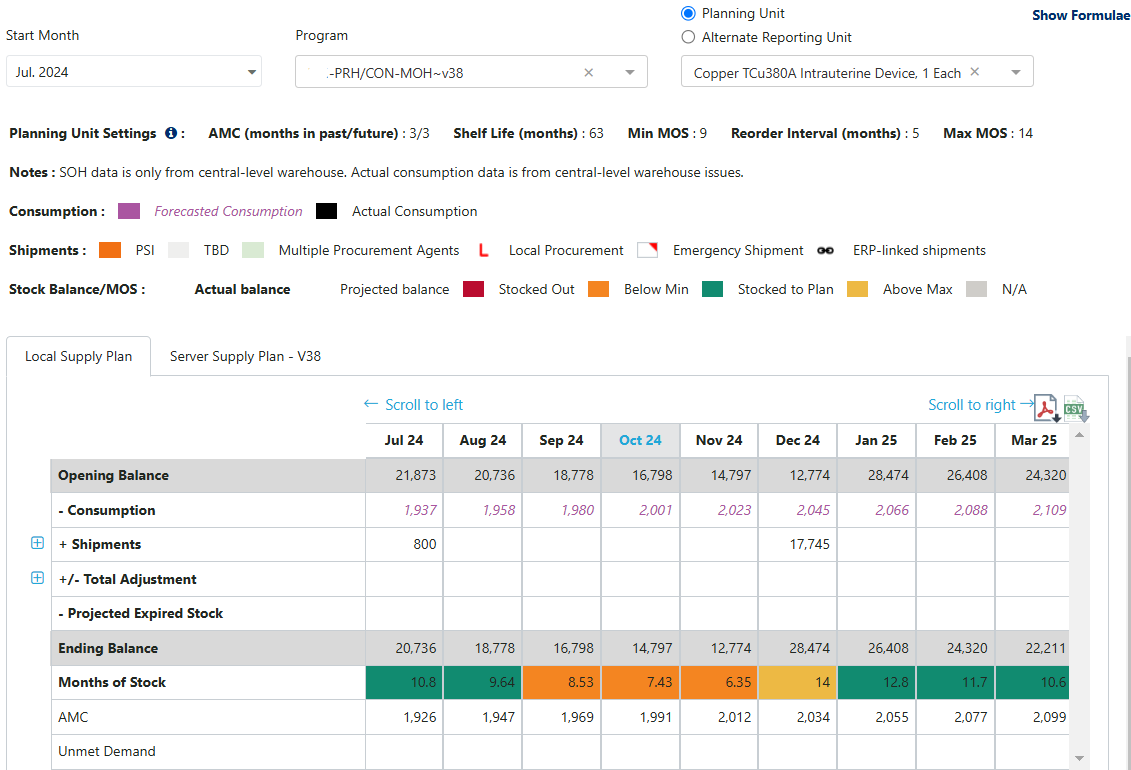Click the Stocked Out red swatch
1131x770 pixels.
tap(473, 289)
